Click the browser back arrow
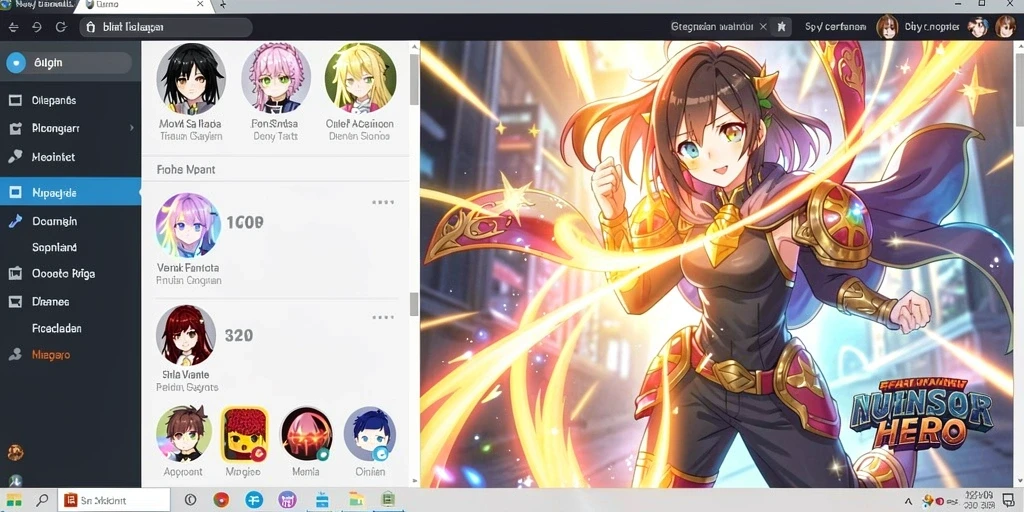1024x512 pixels. (x=13, y=27)
